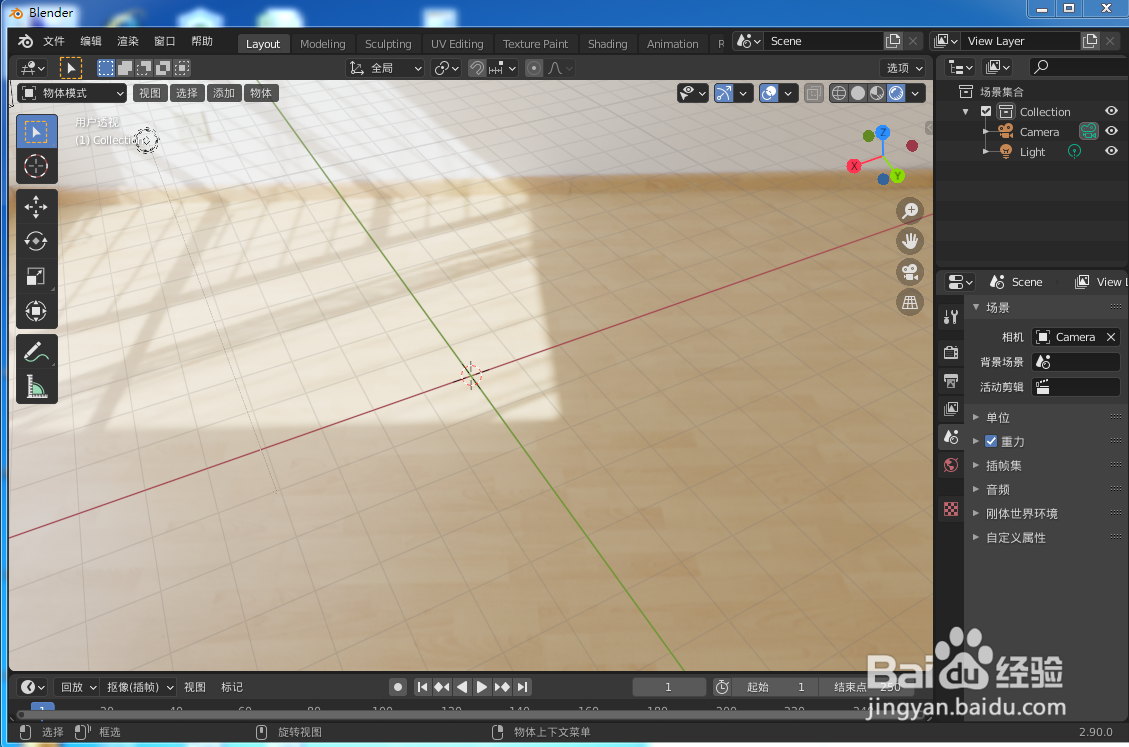Expand the 刚体世界环境 rigid body world panel
1129x747 pixels.
tap(1022, 514)
